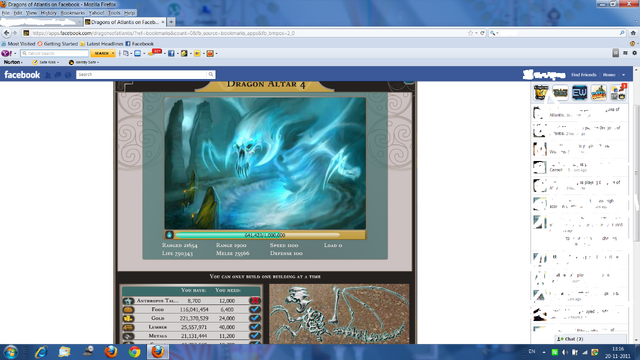
Task: Click the Food resource icon
Action: tap(129, 309)
